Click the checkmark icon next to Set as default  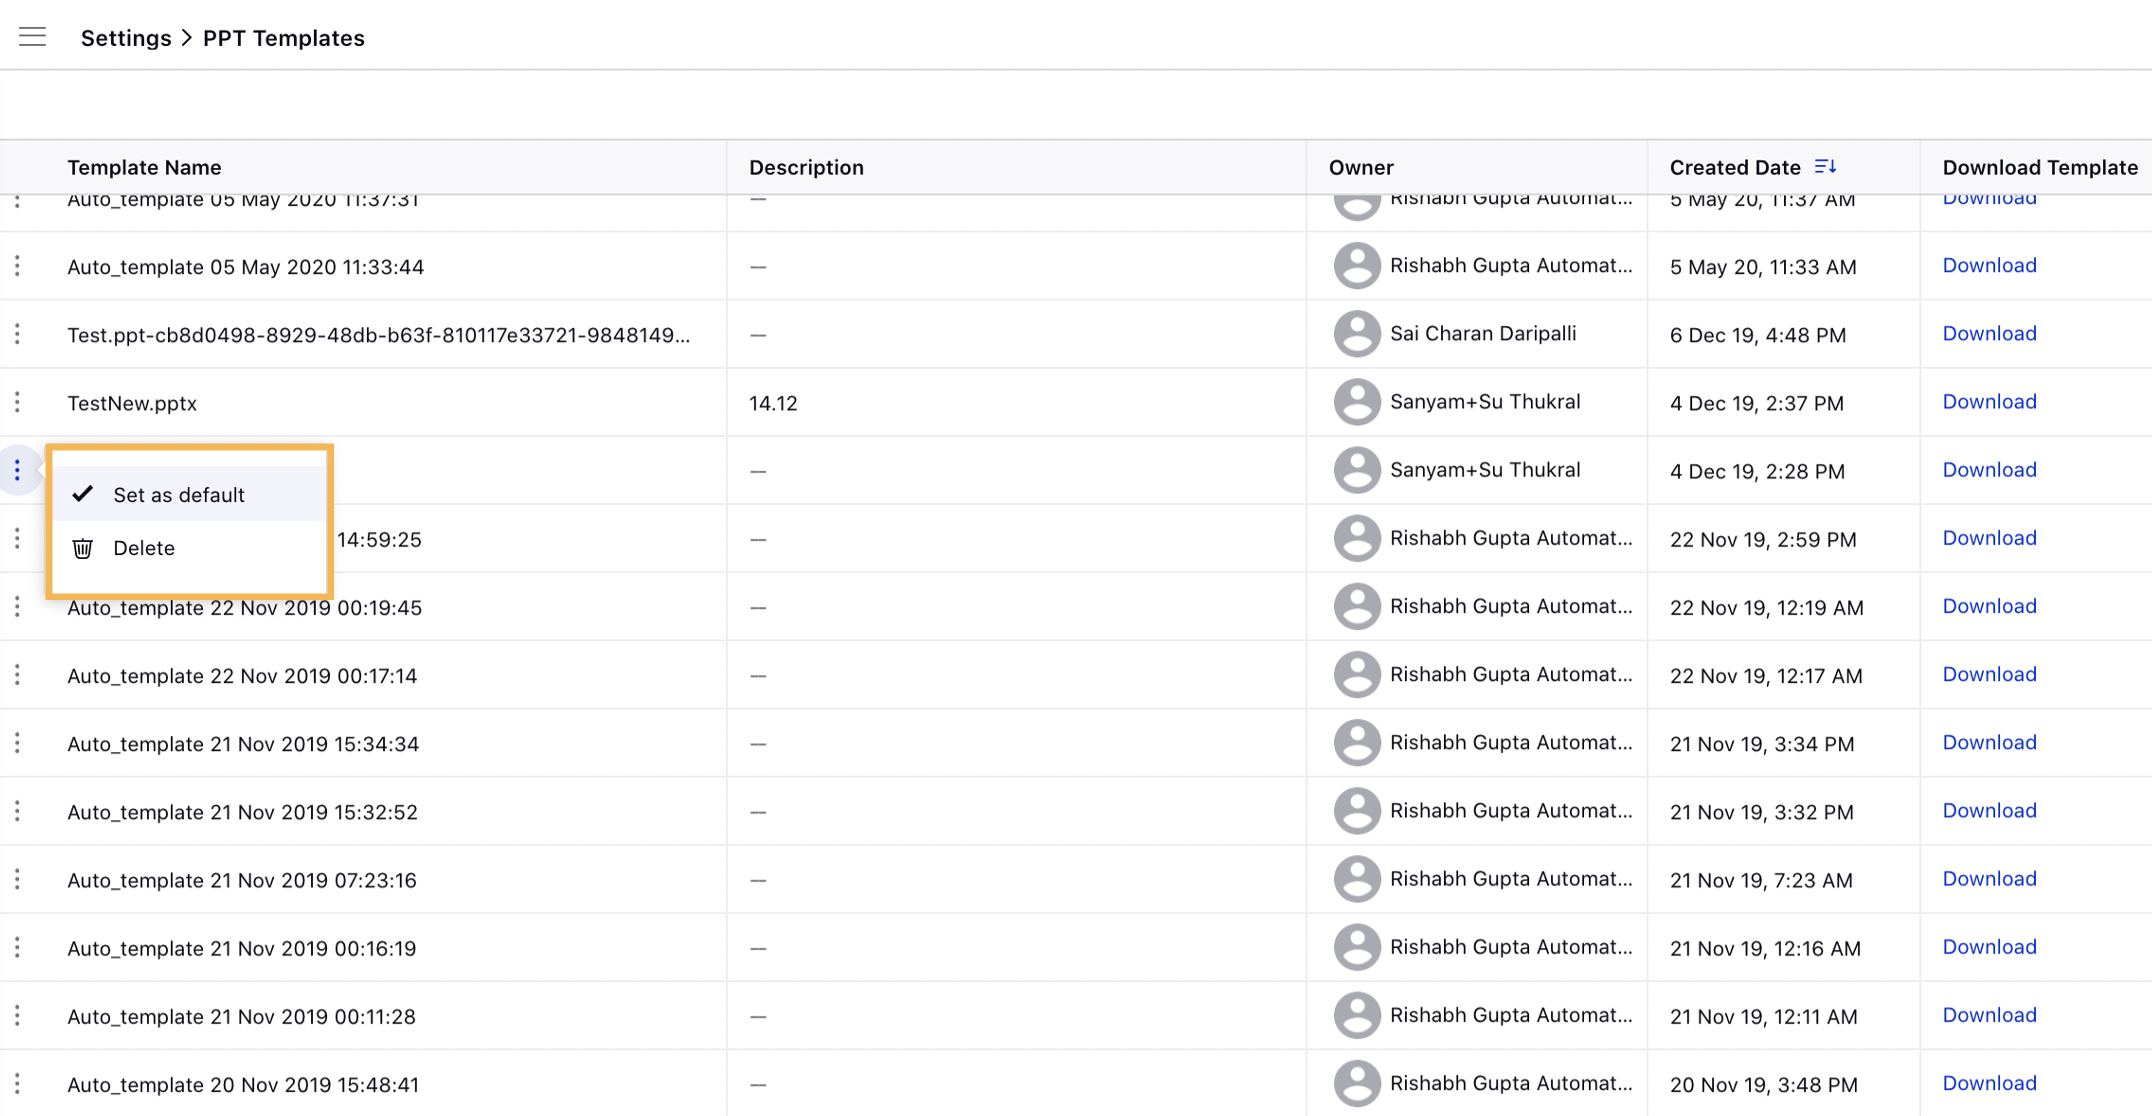point(83,494)
